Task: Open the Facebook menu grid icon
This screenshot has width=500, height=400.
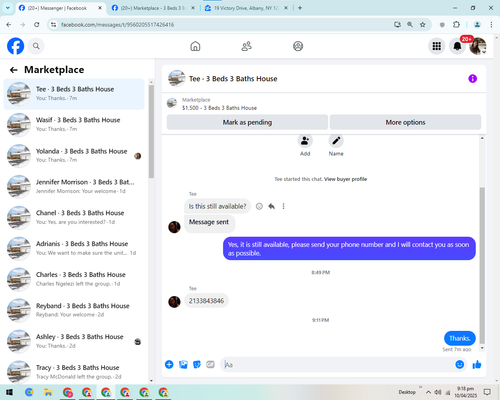Action: click(x=437, y=46)
